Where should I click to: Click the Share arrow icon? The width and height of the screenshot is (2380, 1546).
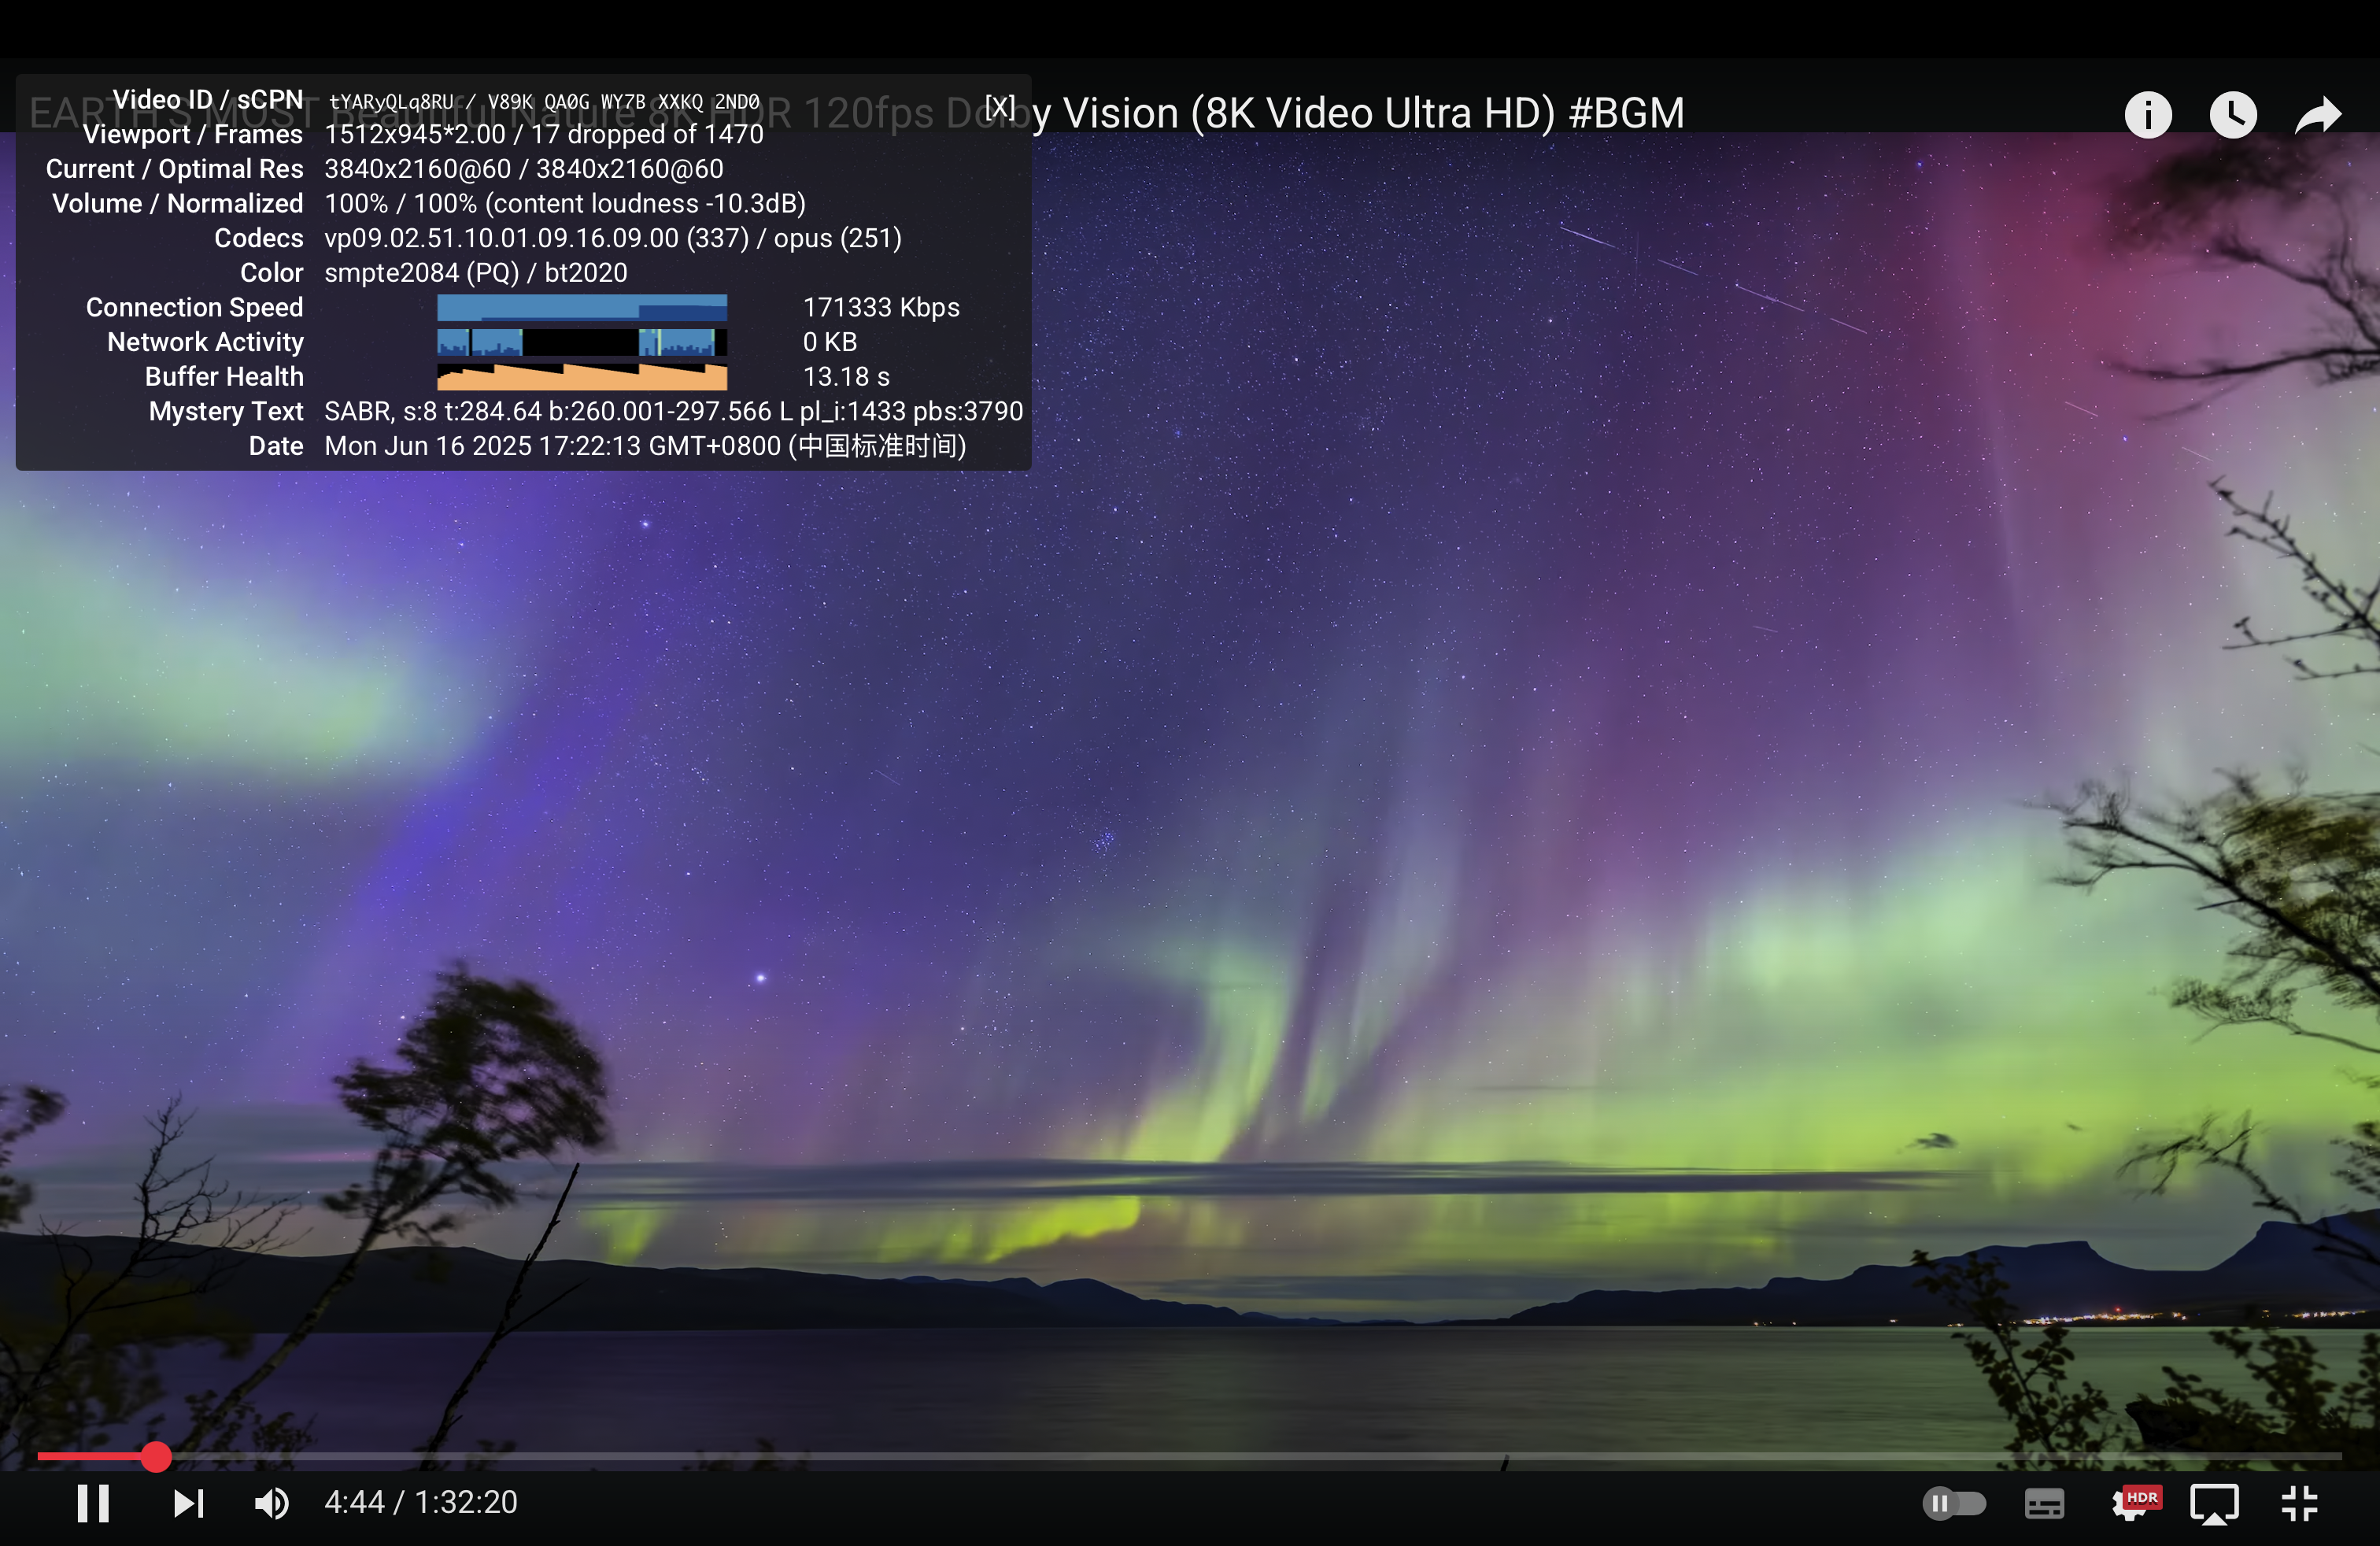tap(2317, 115)
